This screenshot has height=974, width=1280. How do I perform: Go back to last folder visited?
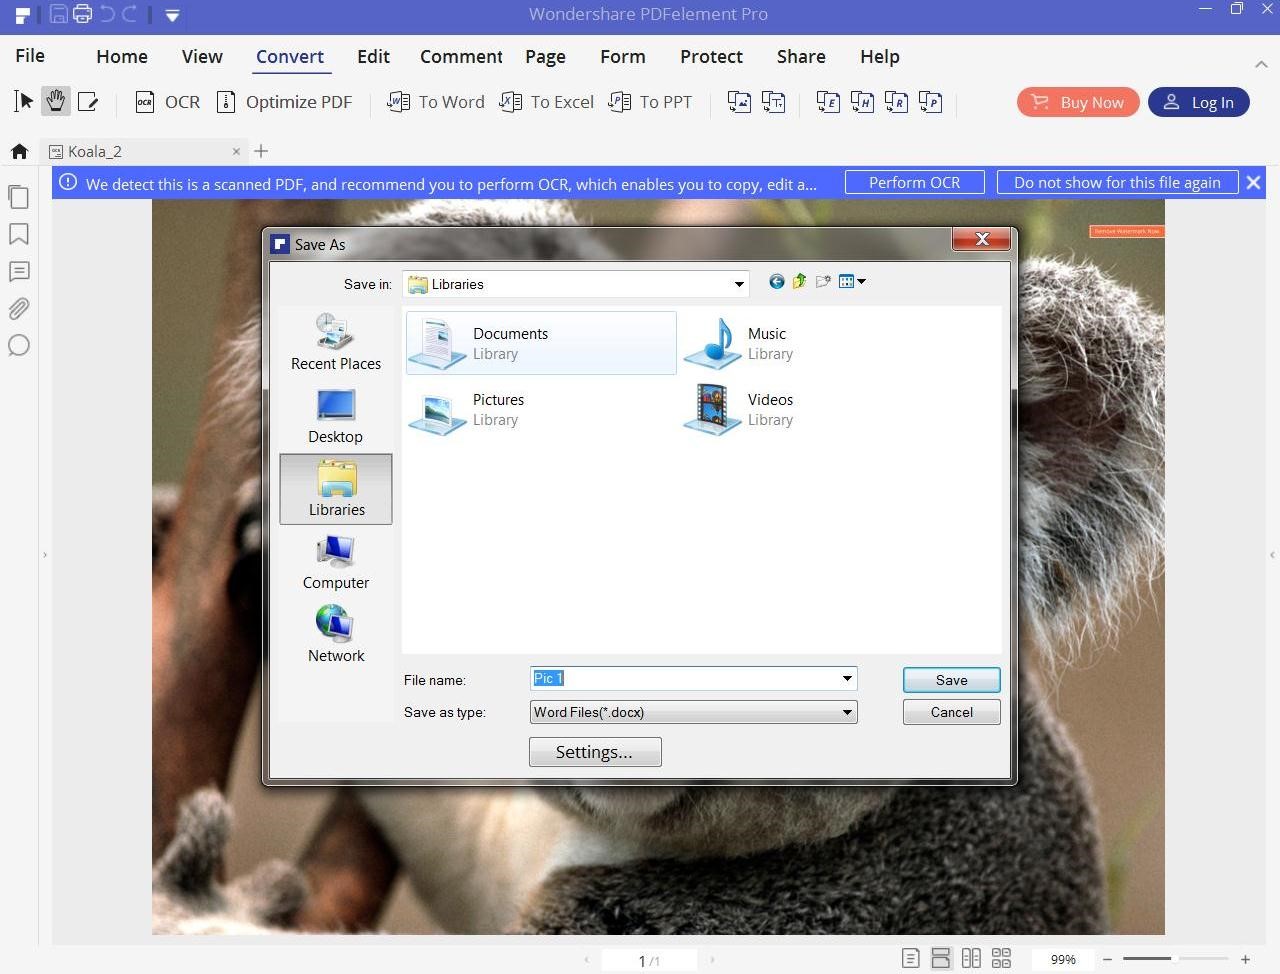click(776, 282)
